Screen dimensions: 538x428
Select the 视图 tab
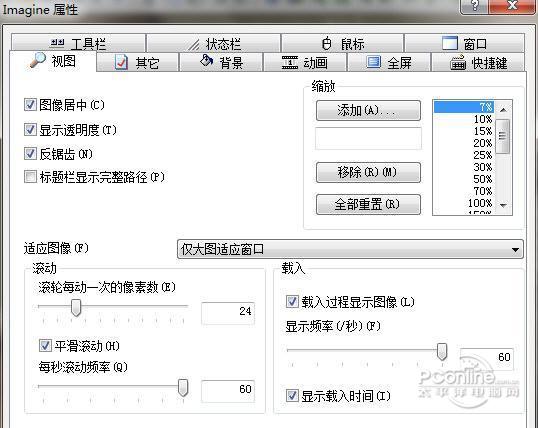[x=53, y=61]
